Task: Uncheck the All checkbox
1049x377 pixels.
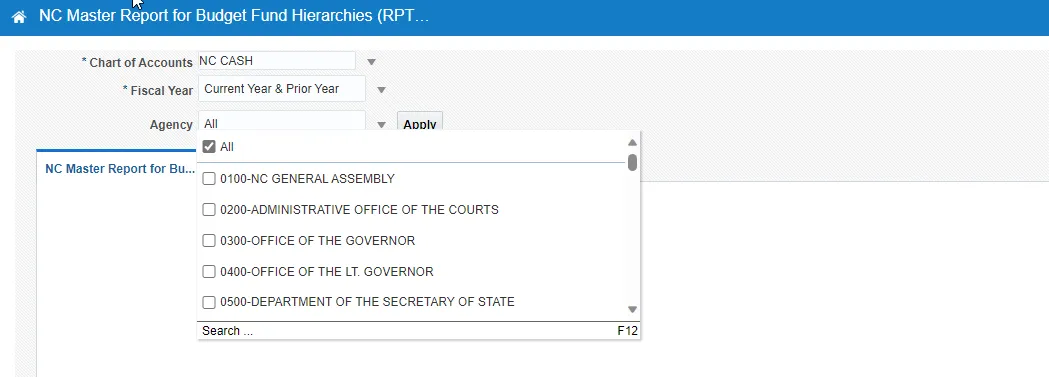Action: click(x=209, y=146)
